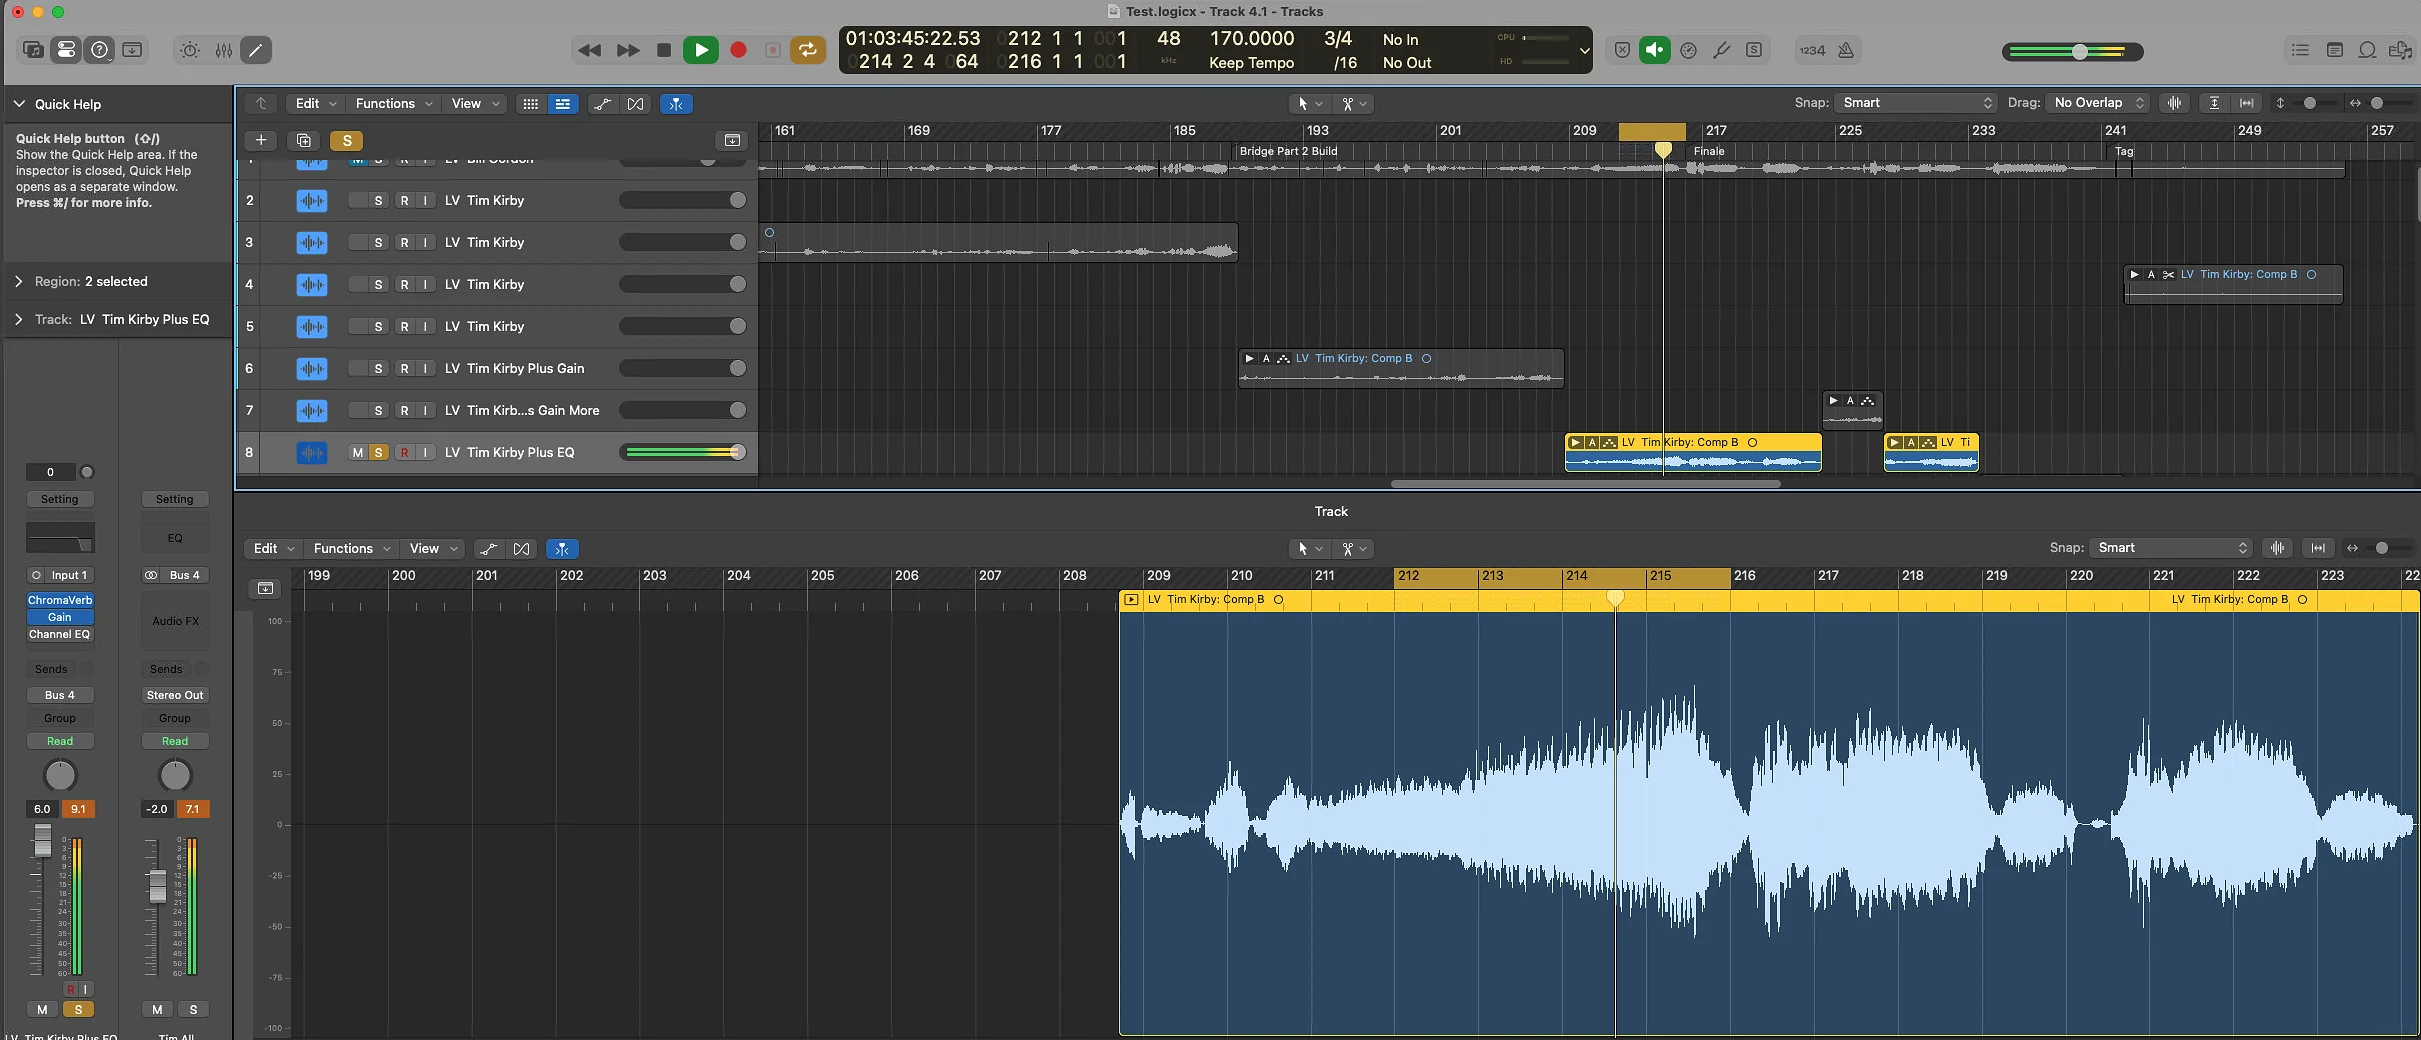Open the Track editor Snap Smart dropdown

2172,548
